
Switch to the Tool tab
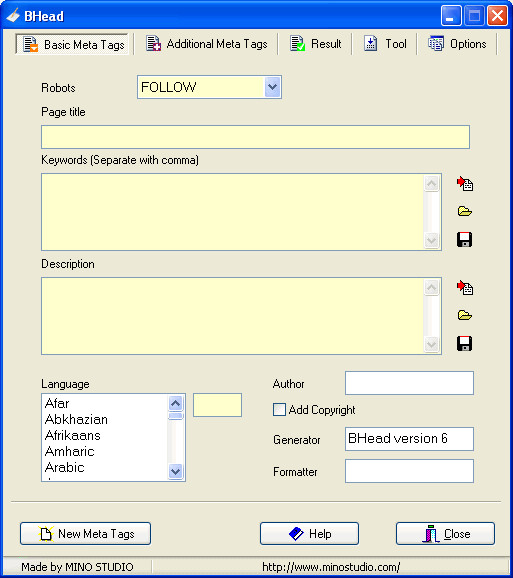click(x=385, y=44)
